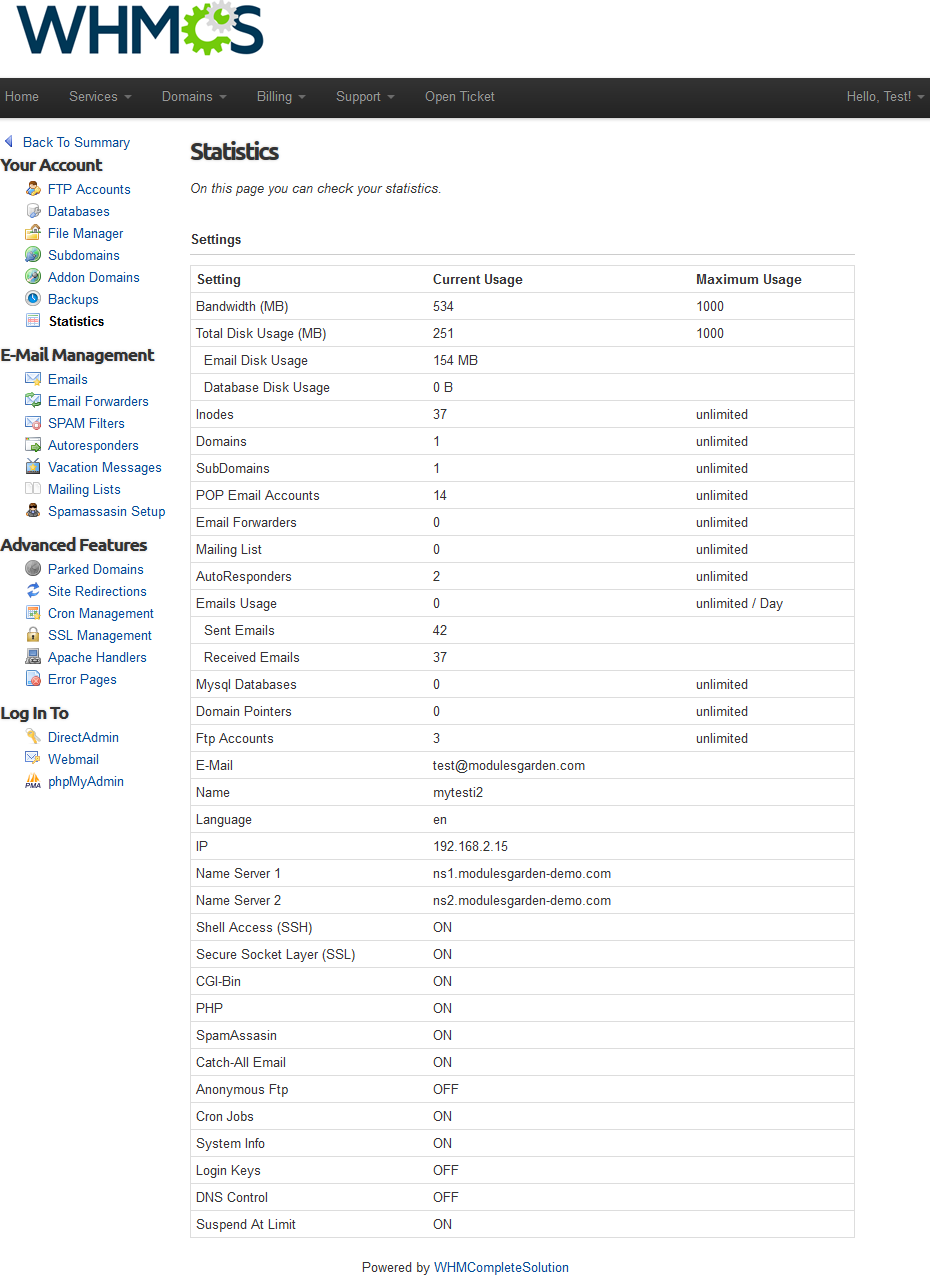The width and height of the screenshot is (930, 1278).
Task: Click the Autoresponders icon
Action: pos(33,445)
